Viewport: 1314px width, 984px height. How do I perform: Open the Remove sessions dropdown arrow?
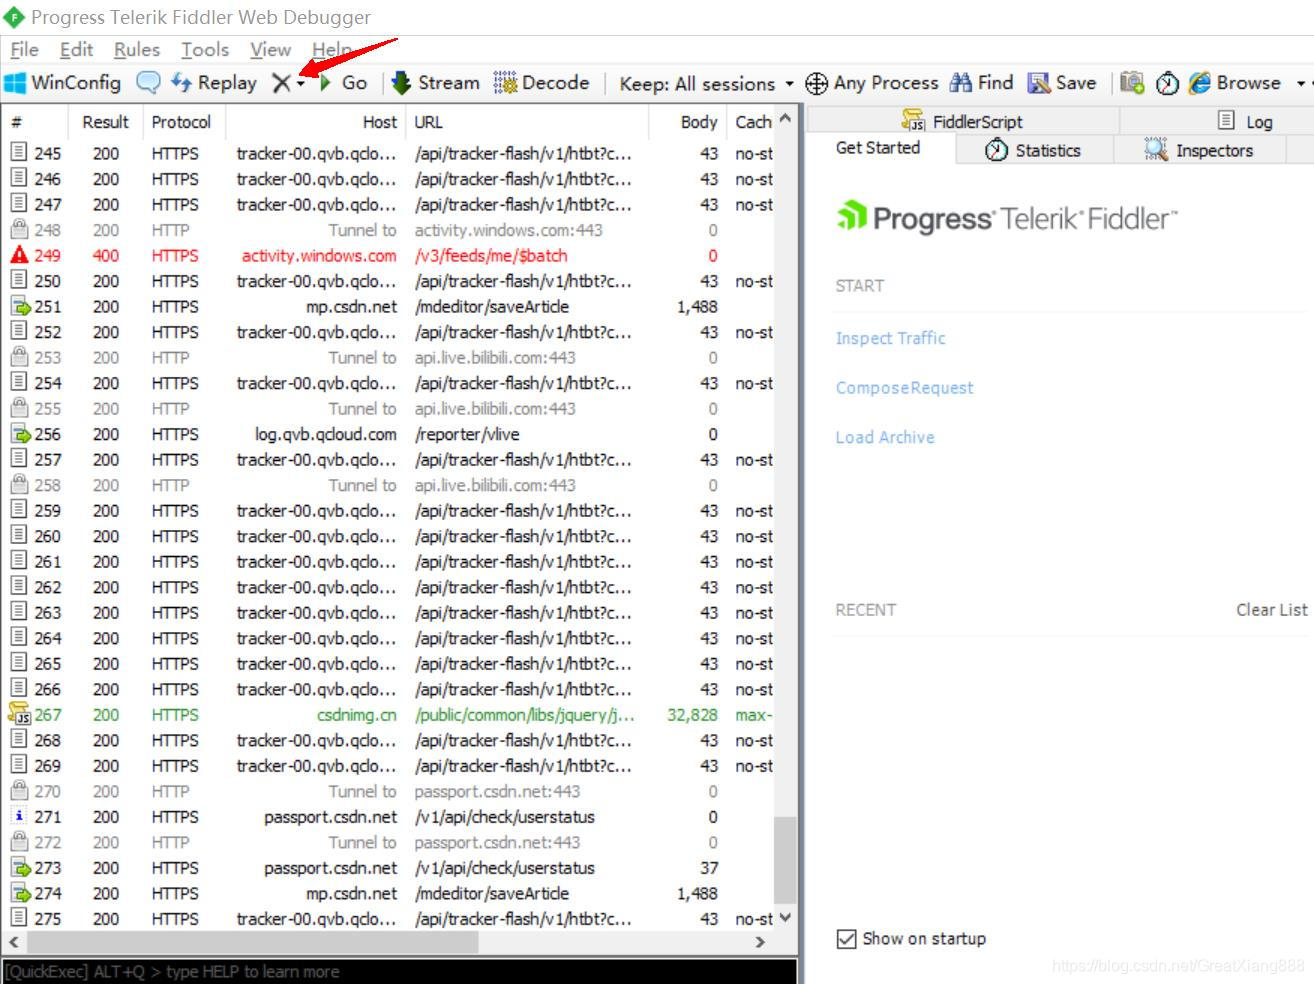coord(300,85)
